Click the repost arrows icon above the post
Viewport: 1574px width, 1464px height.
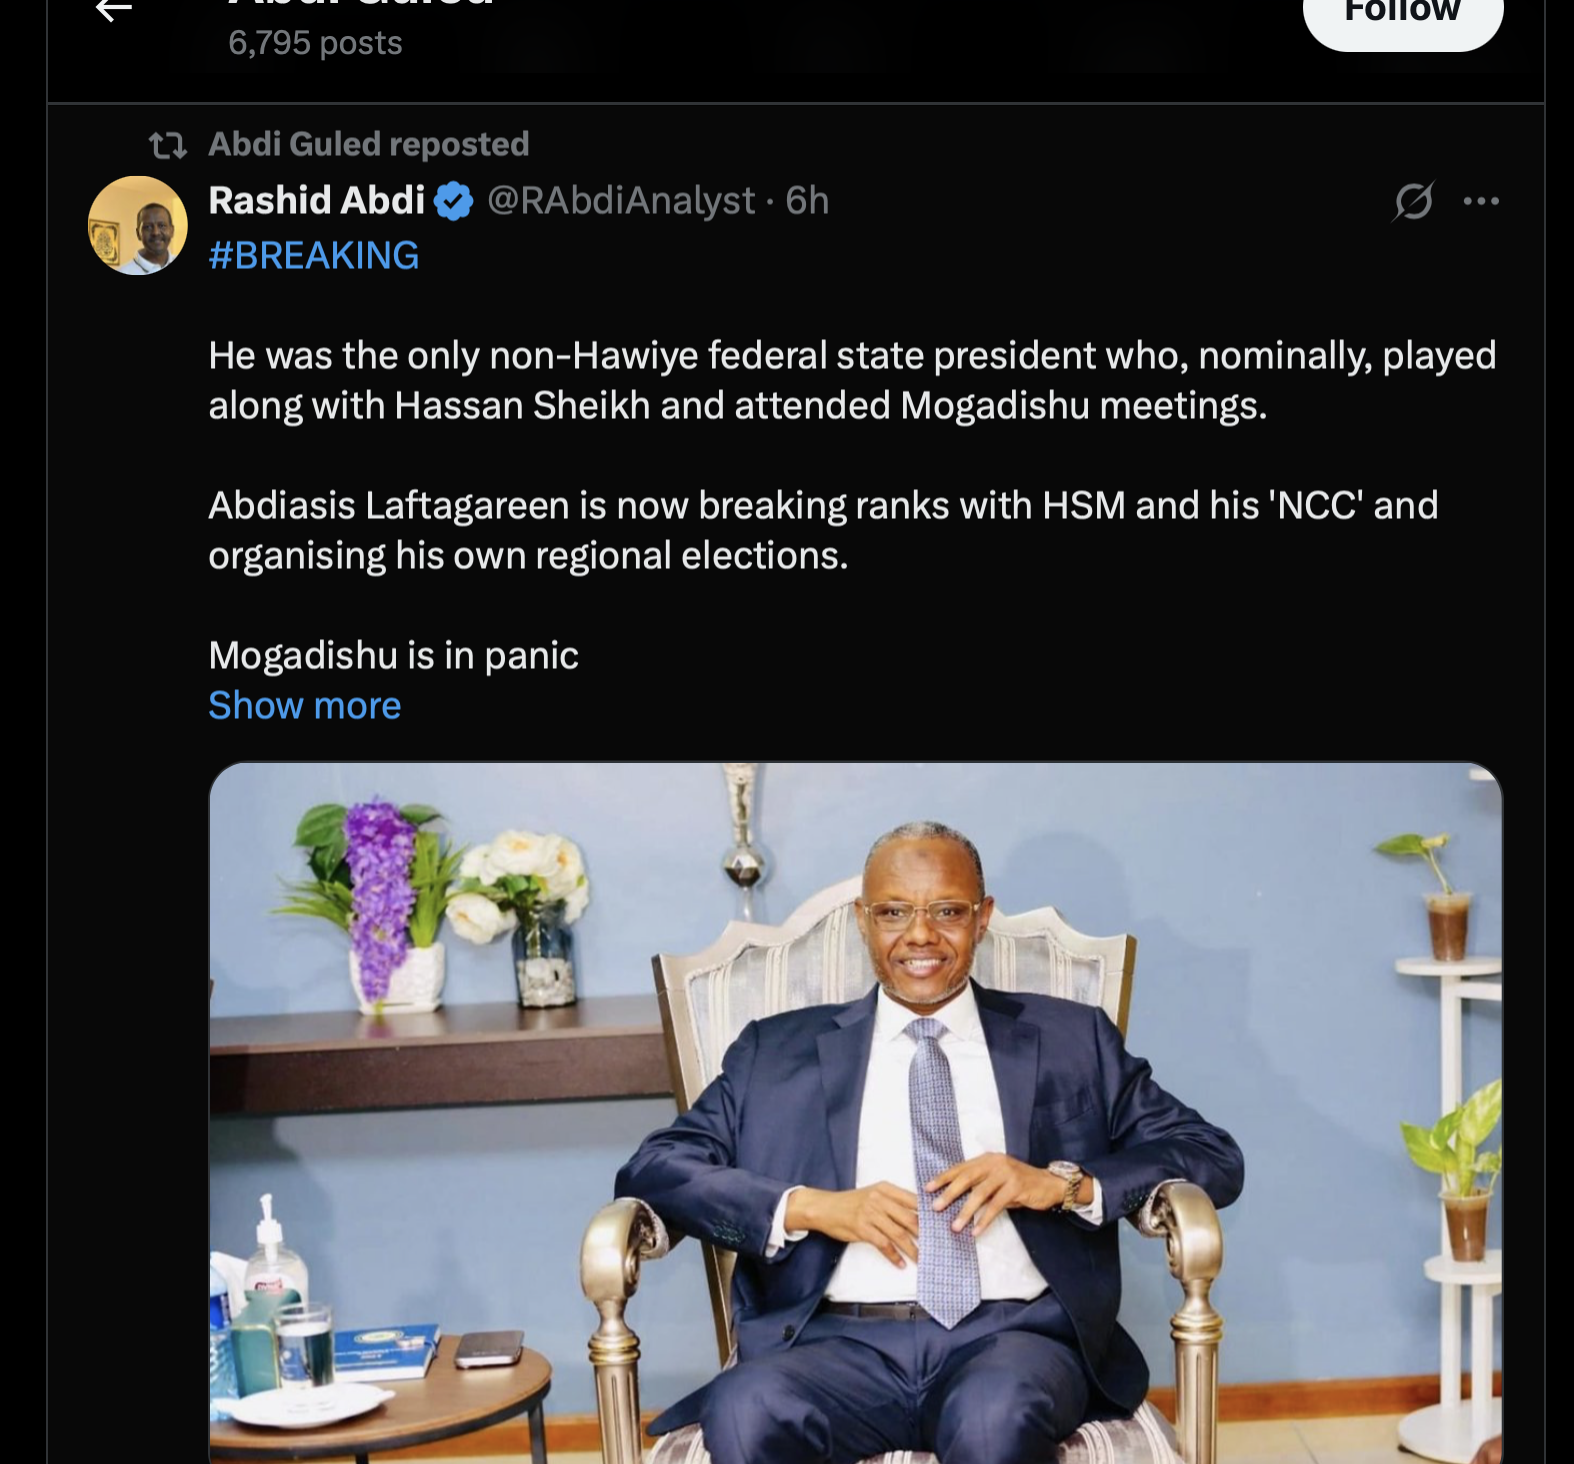click(x=168, y=146)
